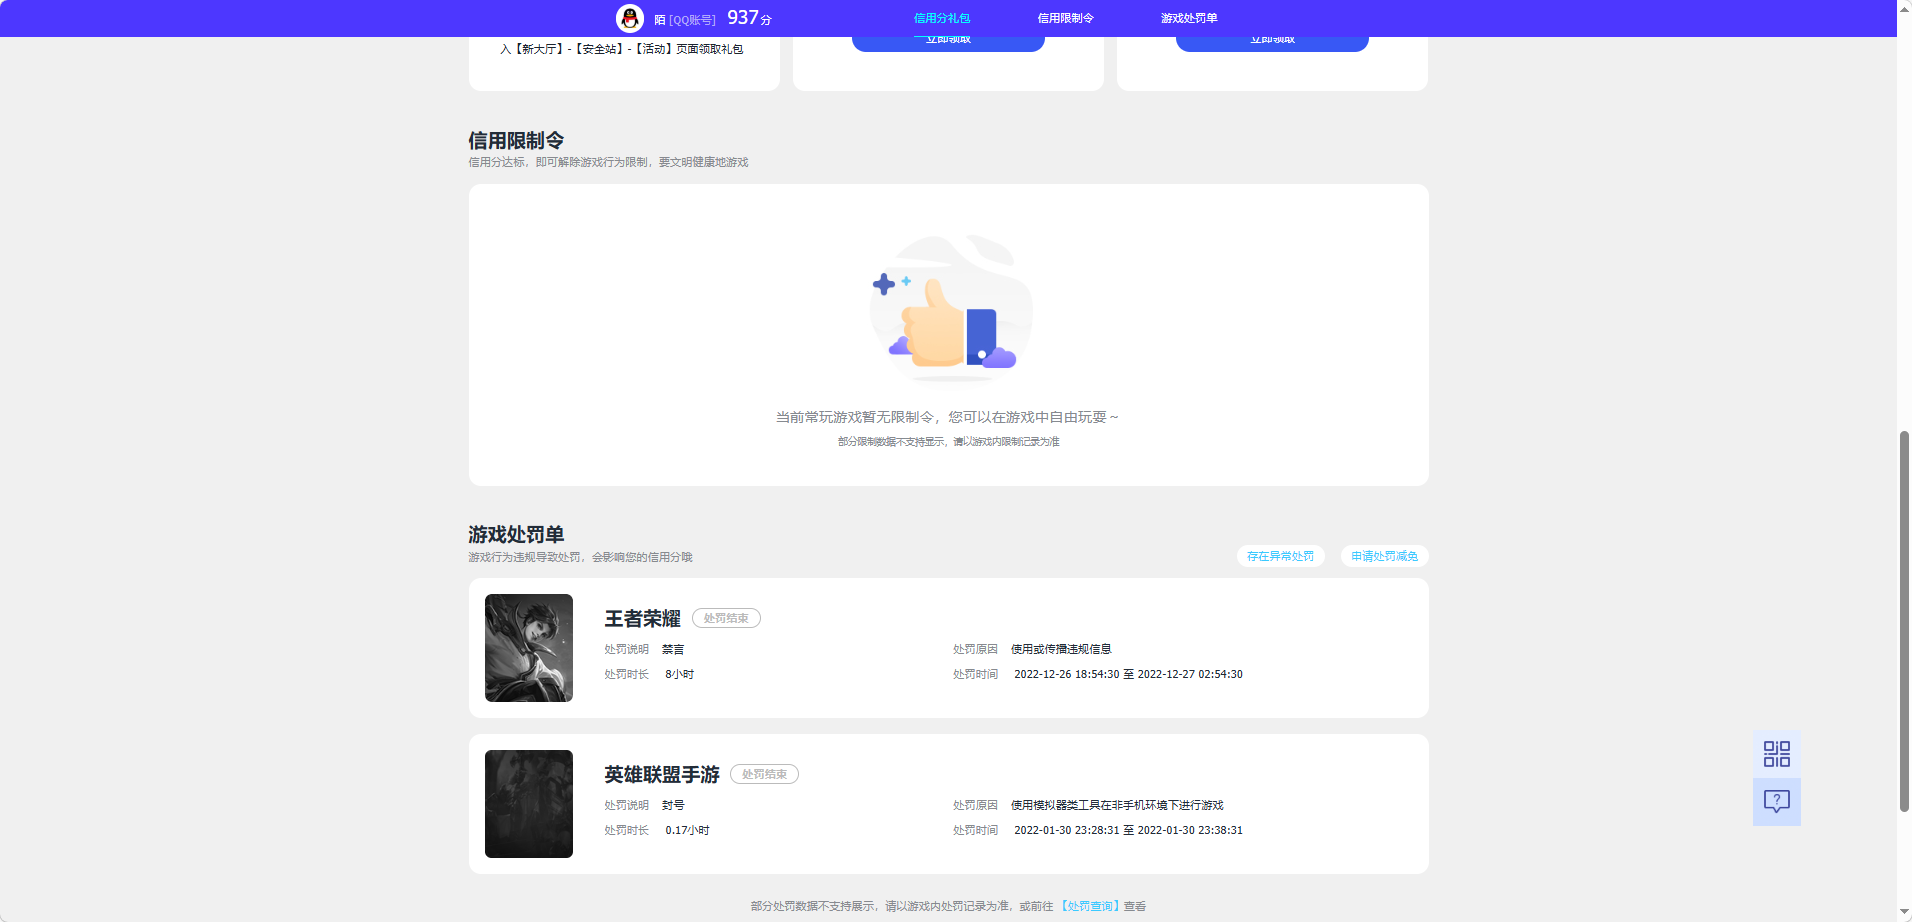Click the QQ penguin avatar in the header
1912x922 pixels.
point(630,18)
